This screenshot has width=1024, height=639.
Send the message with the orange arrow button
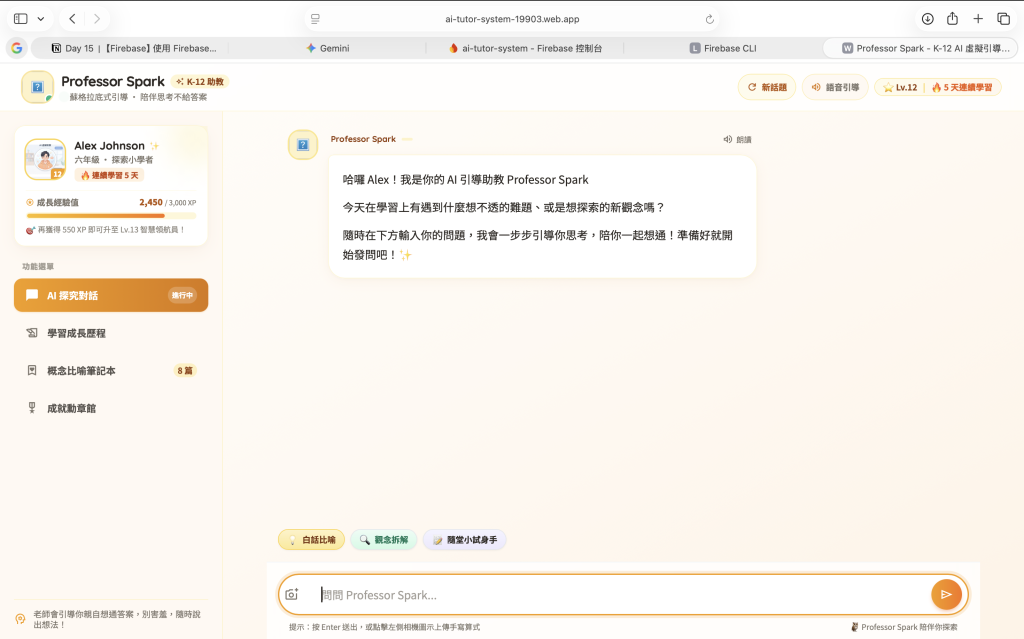click(x=946, y=595)
